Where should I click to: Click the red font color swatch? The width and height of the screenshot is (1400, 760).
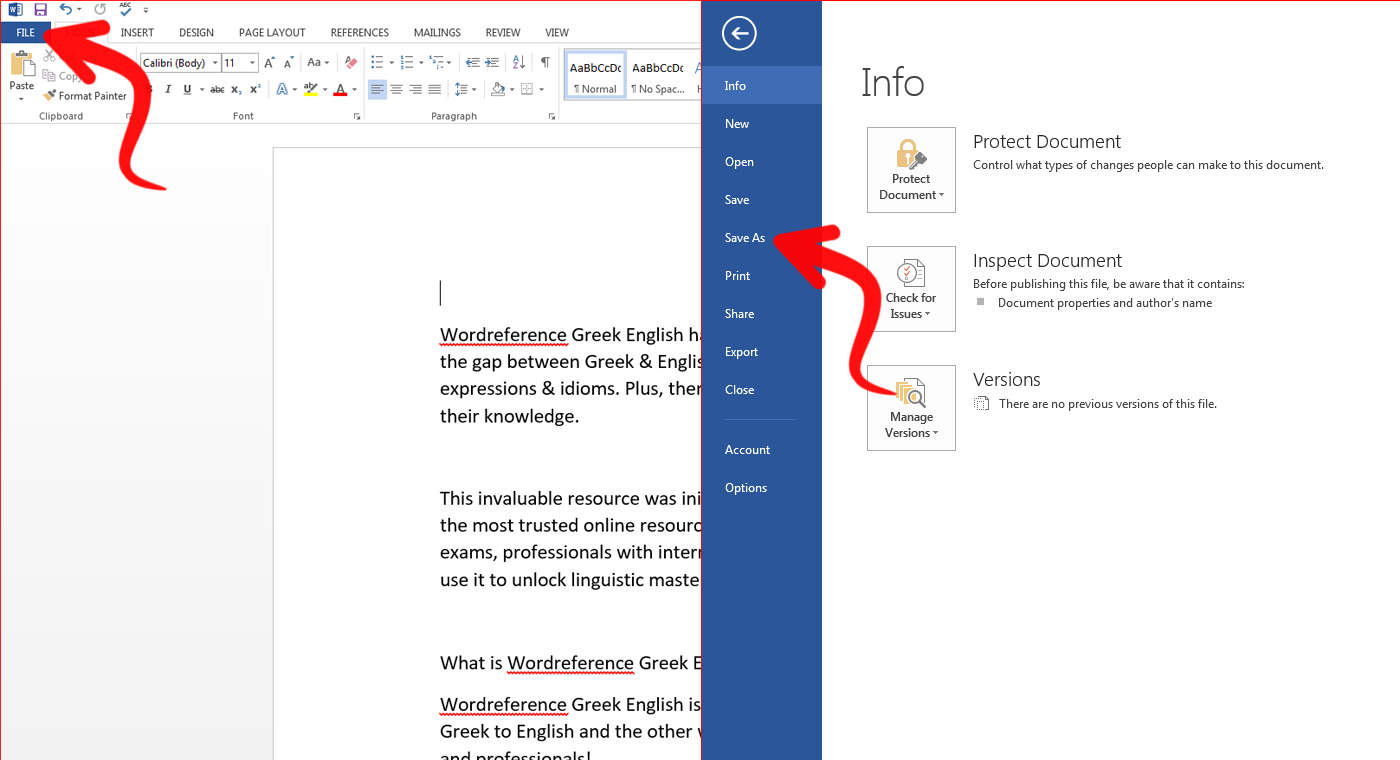(340, 90)
